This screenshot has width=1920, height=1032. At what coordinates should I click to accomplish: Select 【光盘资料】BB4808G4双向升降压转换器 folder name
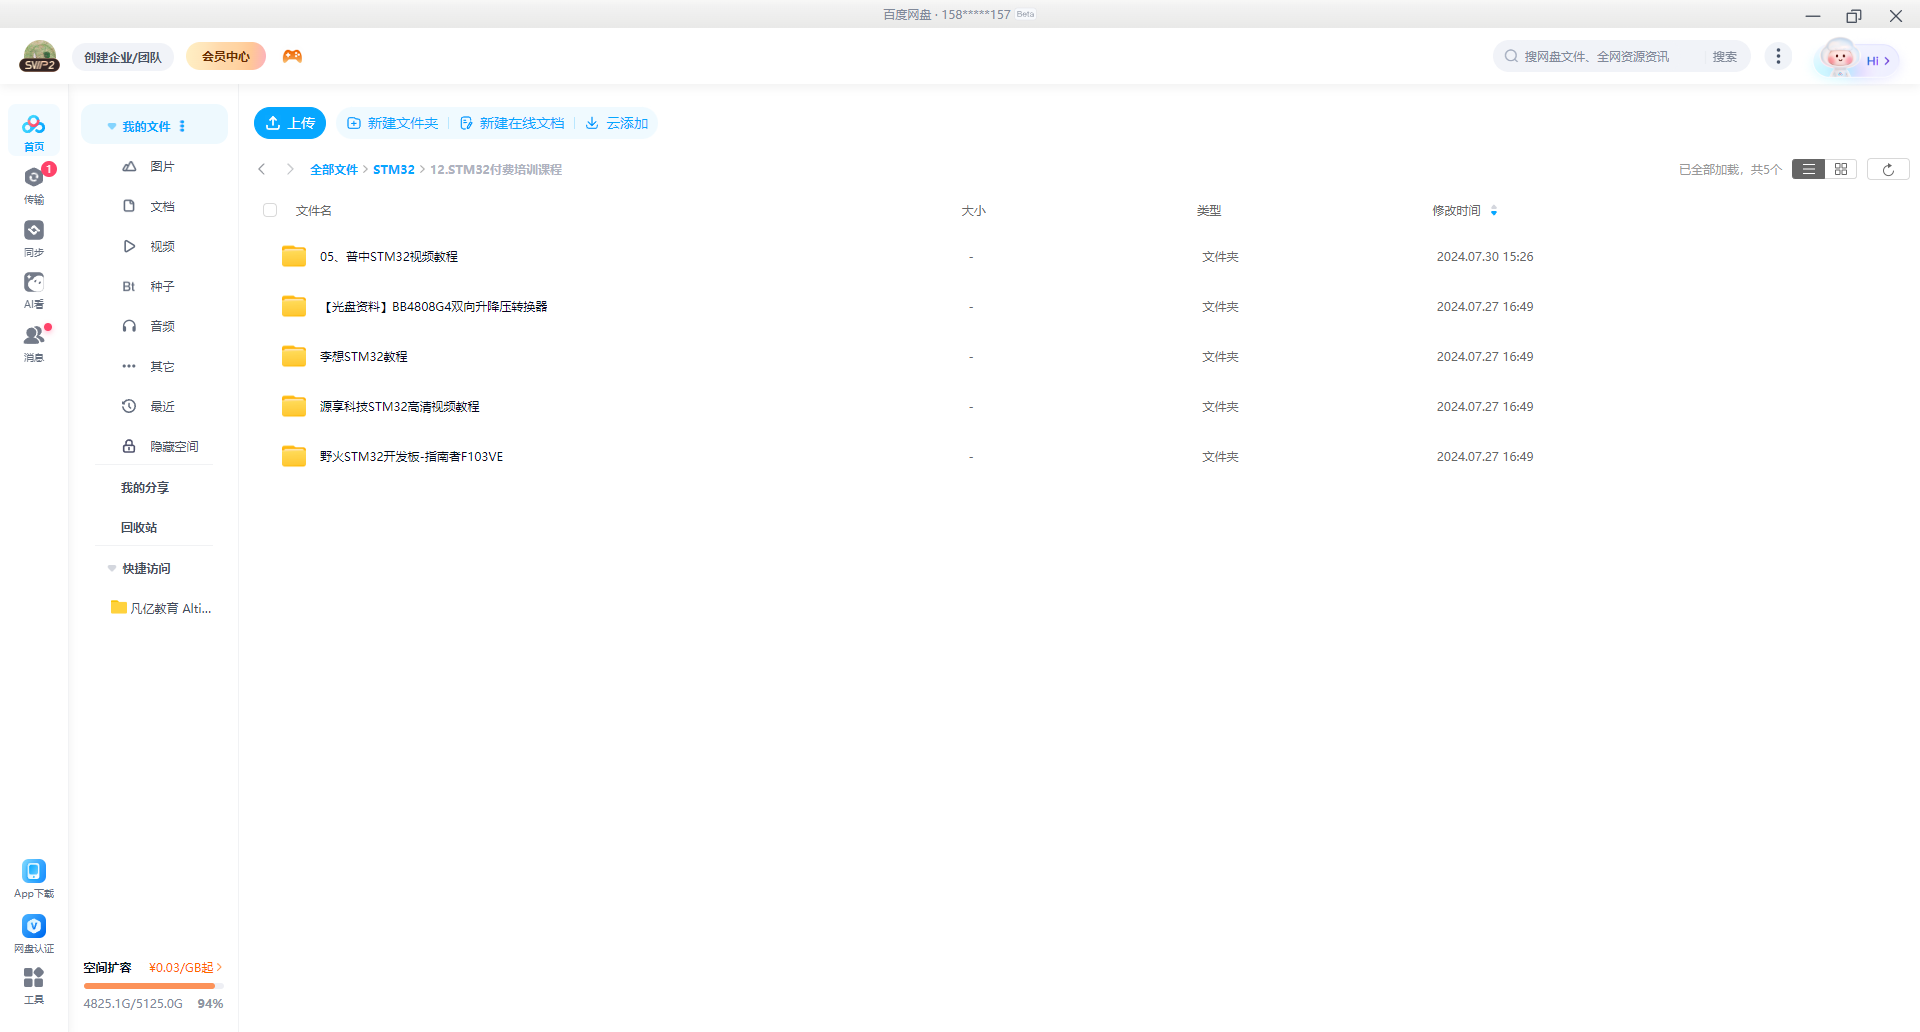click(434, 306)
